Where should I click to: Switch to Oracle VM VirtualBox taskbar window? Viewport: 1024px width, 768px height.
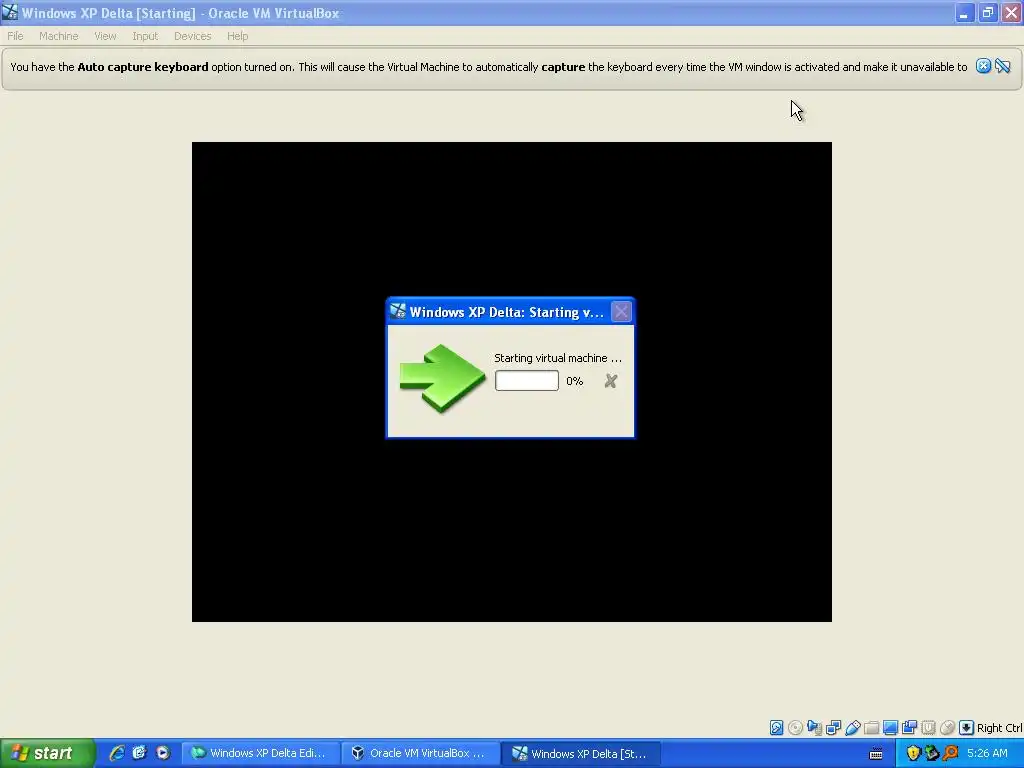point(421,753)
